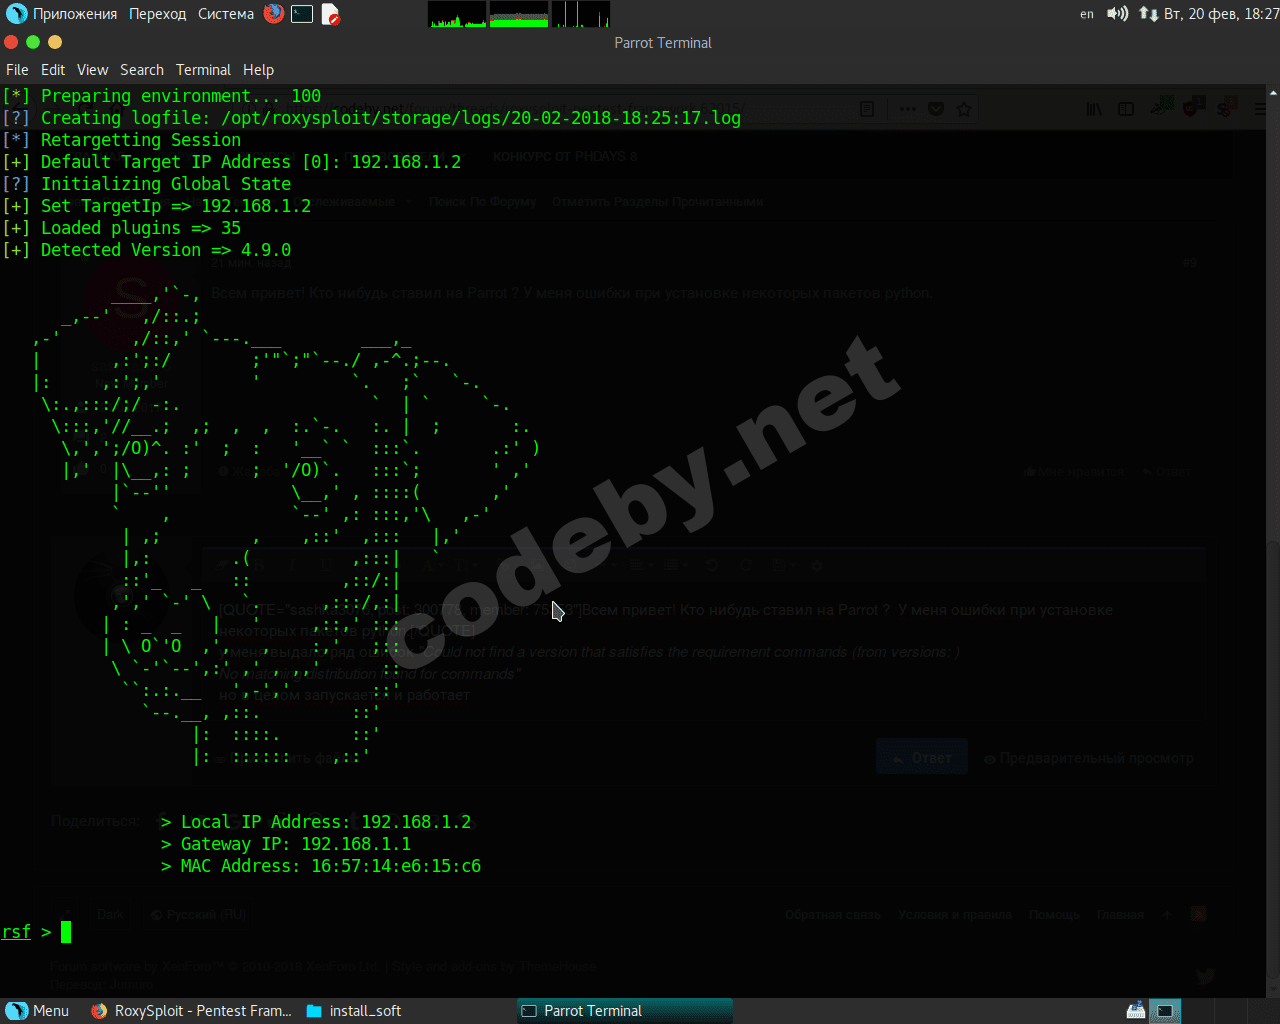Open the volume speaker icon
Screen dimensions: 1280x1024
[x=1117, y=14]
